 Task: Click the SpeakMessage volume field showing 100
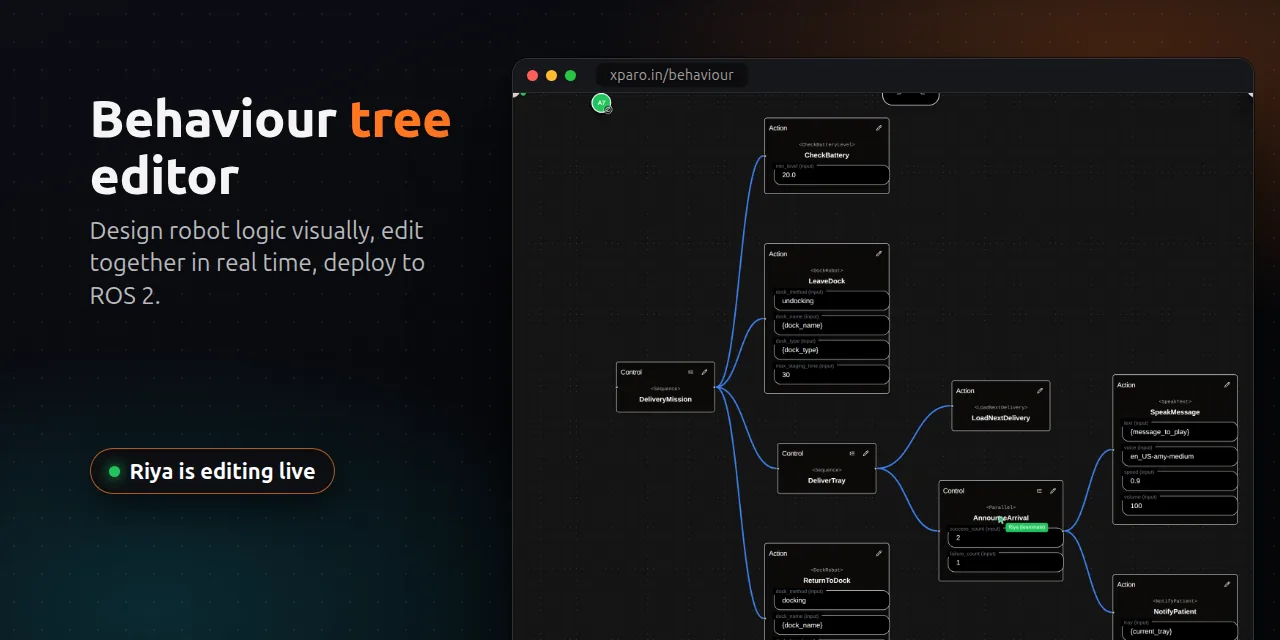1180,506
